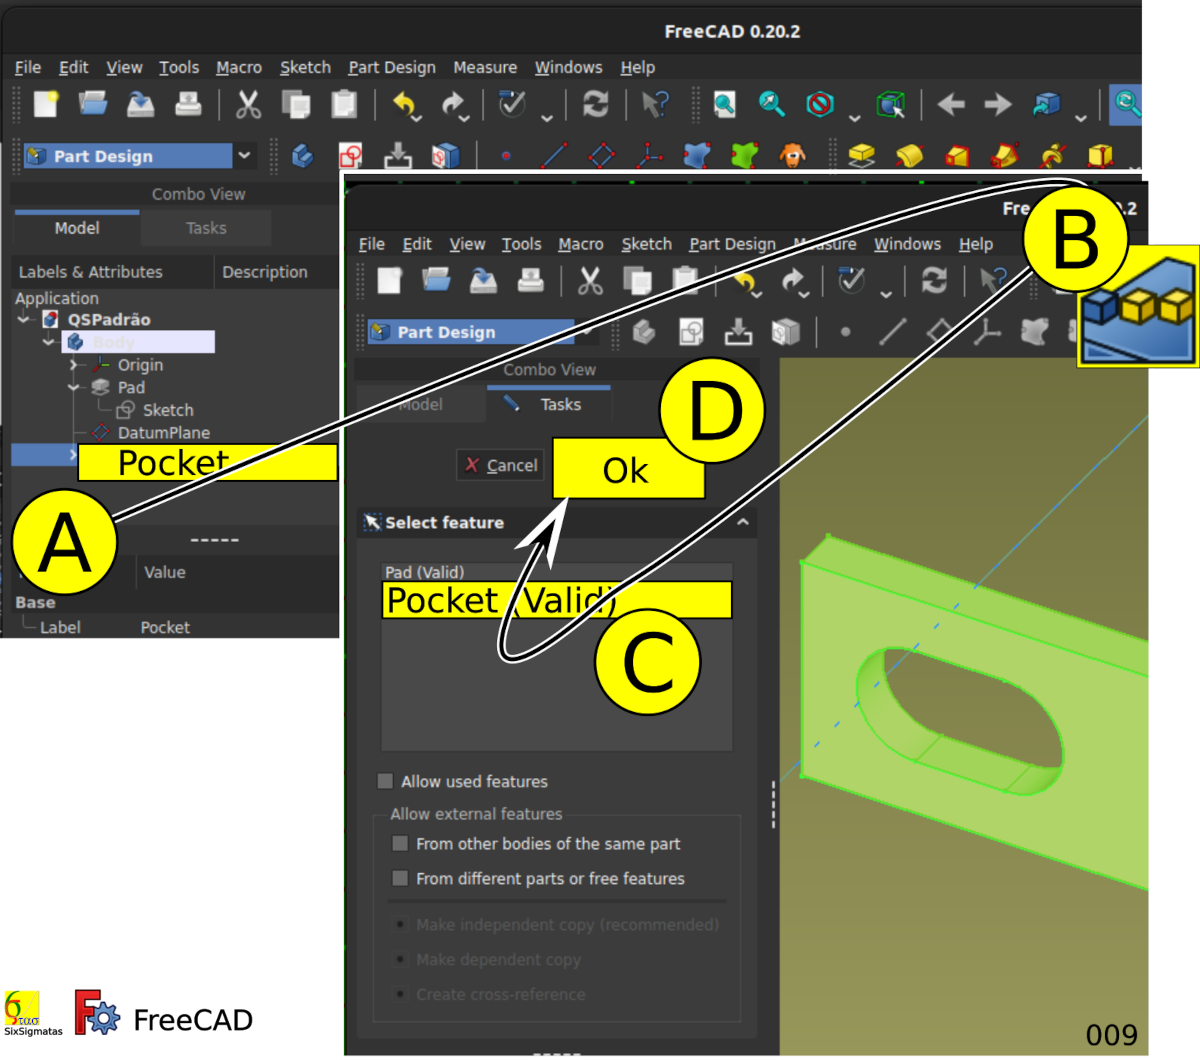
Task: Collapse Body node expander in model tree
Action: pyautogui.click(x=48, y=342)
